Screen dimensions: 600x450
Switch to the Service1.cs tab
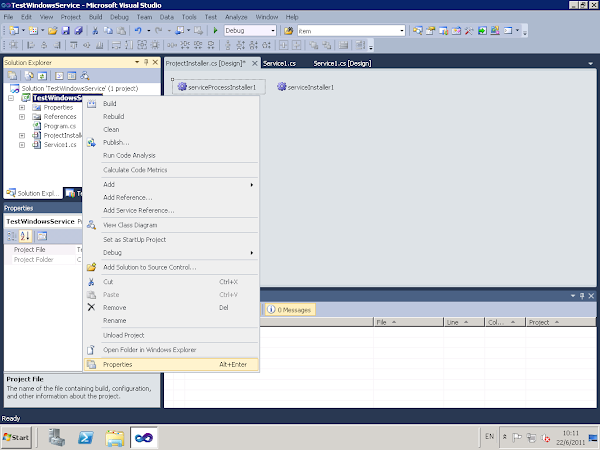279,64
